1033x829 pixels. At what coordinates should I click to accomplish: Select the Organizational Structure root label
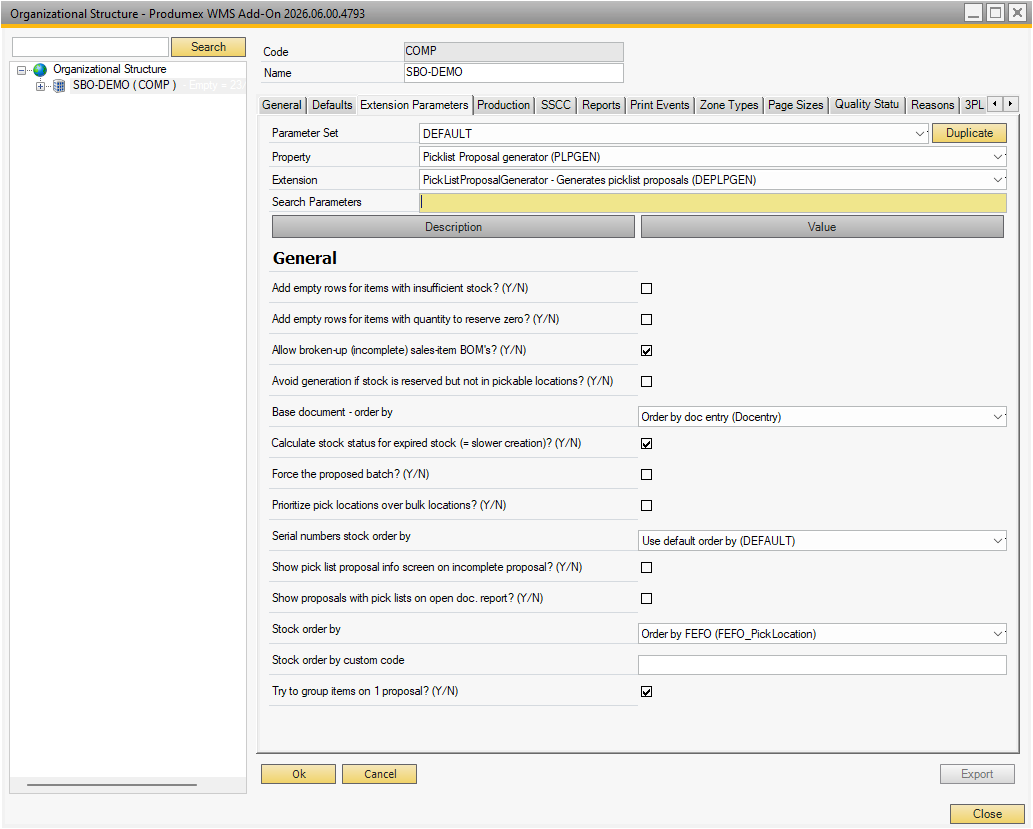point(109,69)
